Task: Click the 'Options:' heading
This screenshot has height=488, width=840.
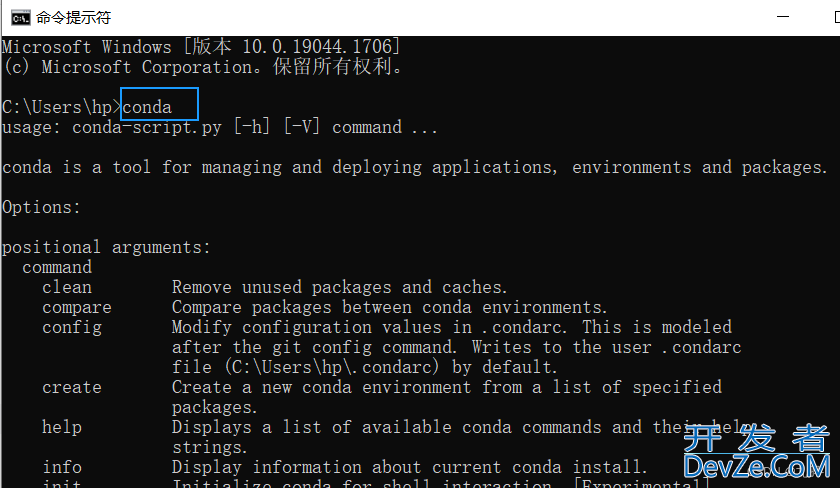Action: [41, 207]
